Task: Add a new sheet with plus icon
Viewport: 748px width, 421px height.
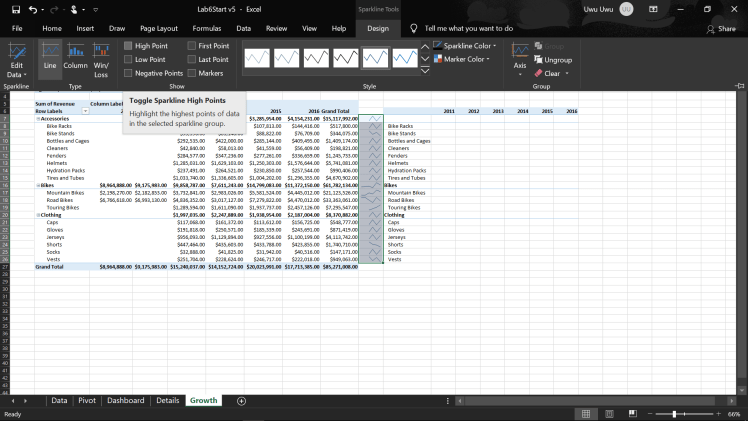Action: [x=241, y=400]
